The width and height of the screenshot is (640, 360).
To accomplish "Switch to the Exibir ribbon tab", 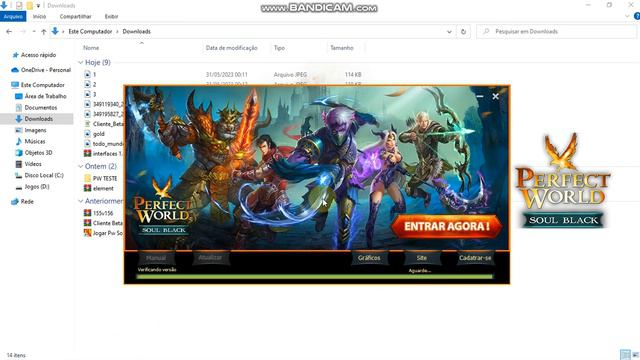I will point(111,16).
